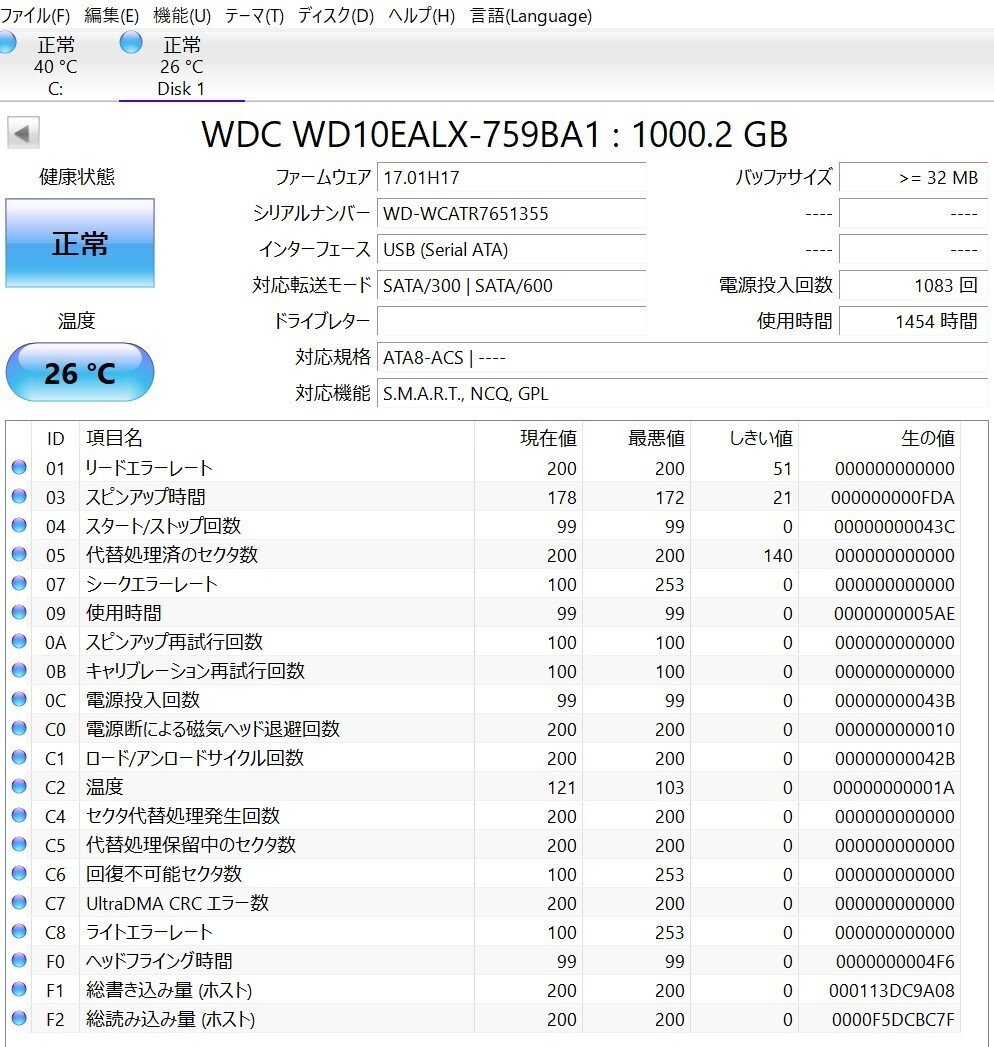Click status orb of スタート/ストップ回数 row
The height and width of the screenshot is (1047, 994).
[x=19, y=525]
